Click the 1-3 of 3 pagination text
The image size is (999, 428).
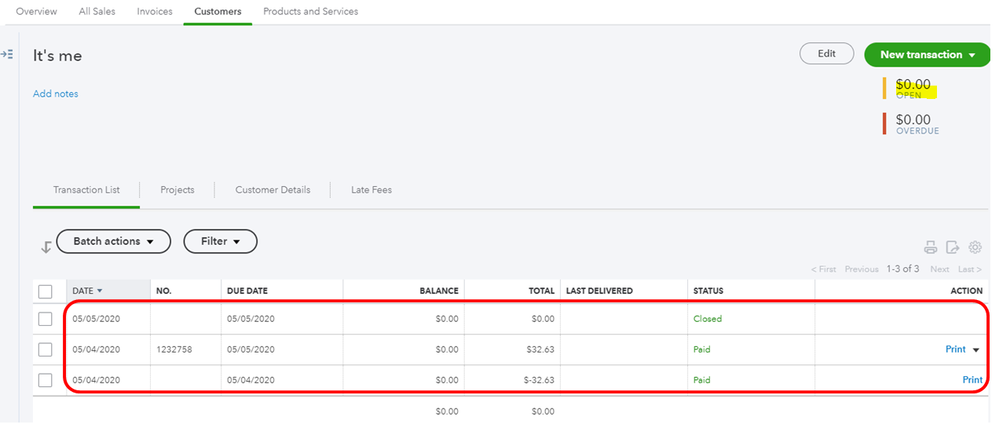click(903, 269)
